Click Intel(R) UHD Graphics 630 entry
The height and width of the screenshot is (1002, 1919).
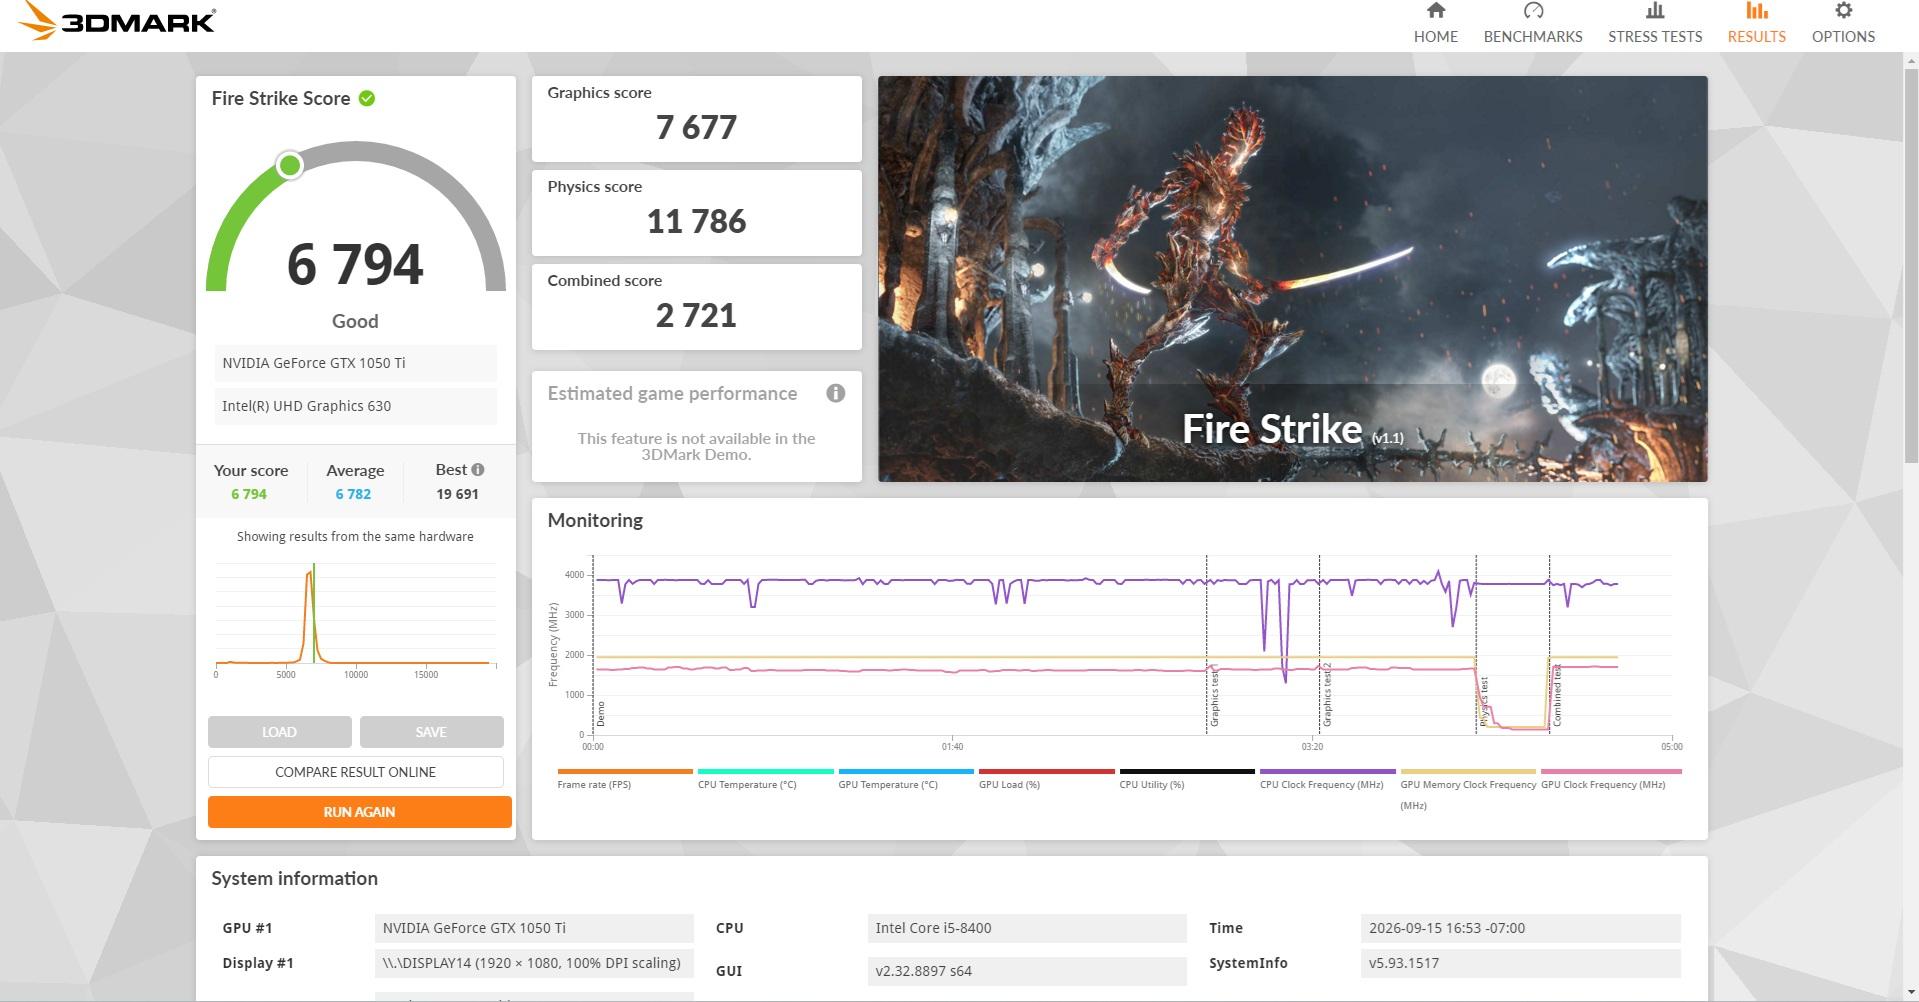click(x=355, y=406)
